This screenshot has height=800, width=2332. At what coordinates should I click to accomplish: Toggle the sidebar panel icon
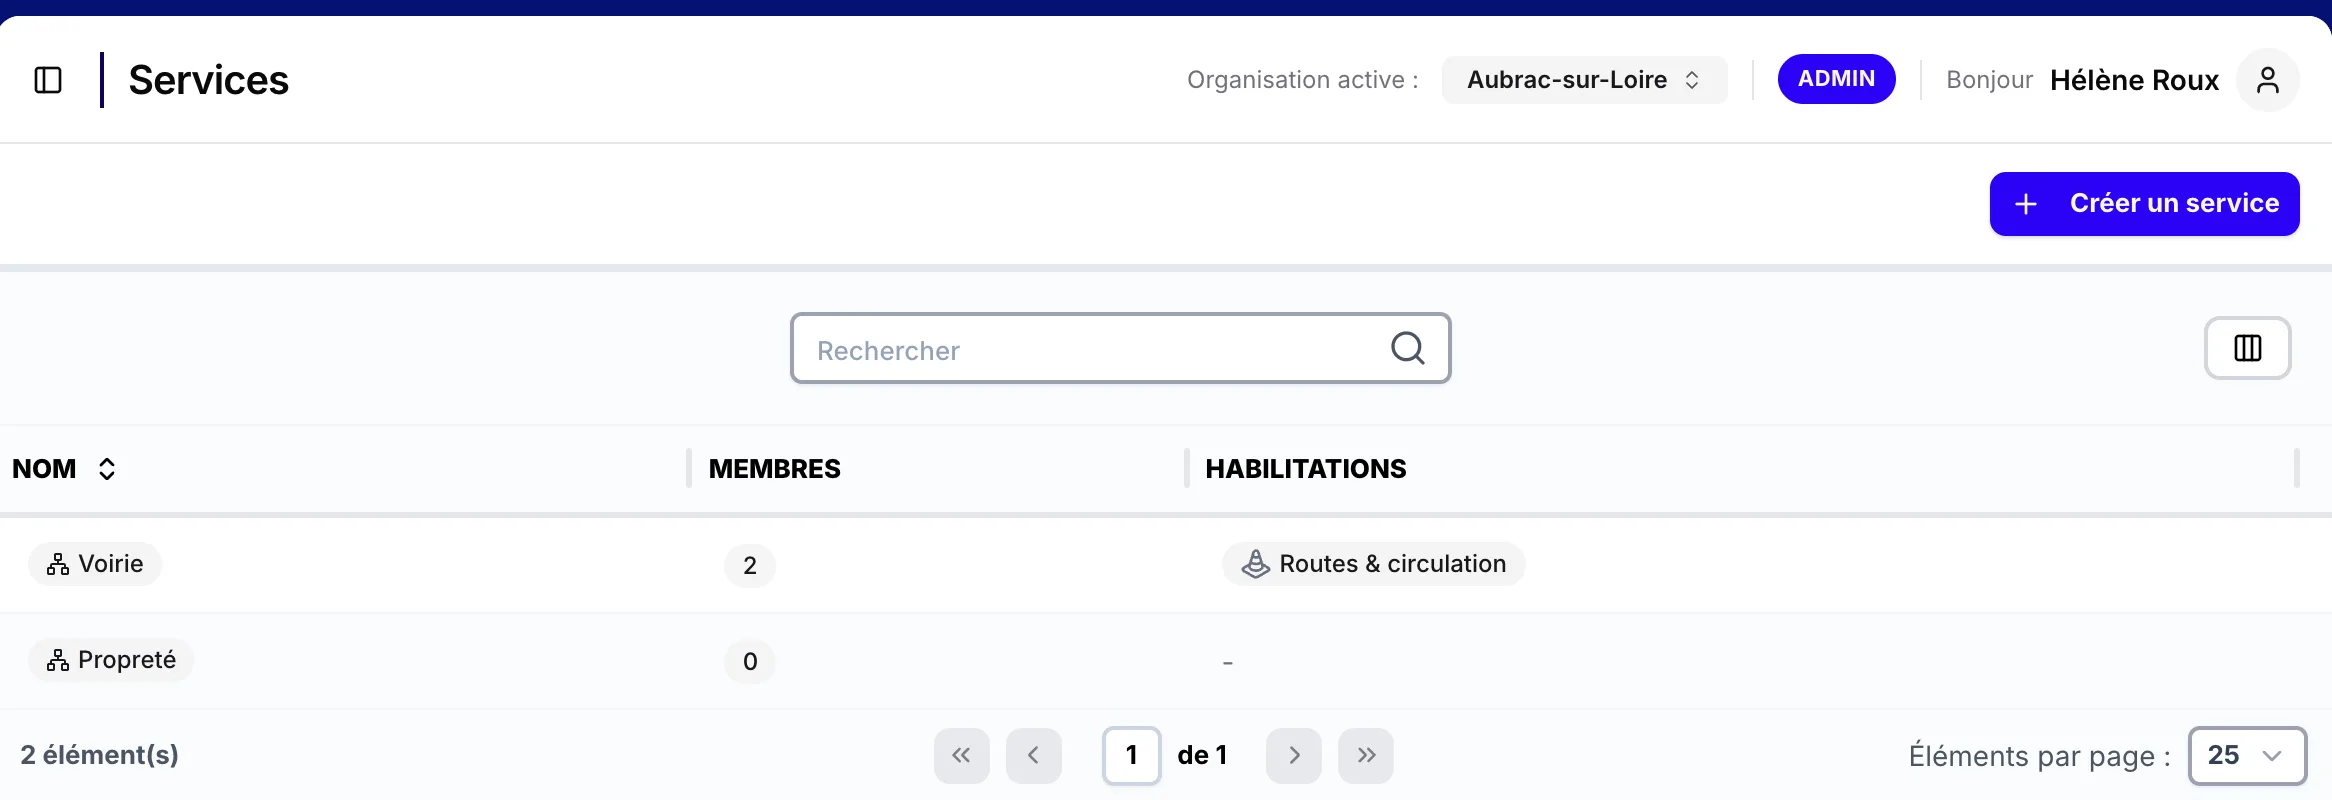[x=48, y=80]
